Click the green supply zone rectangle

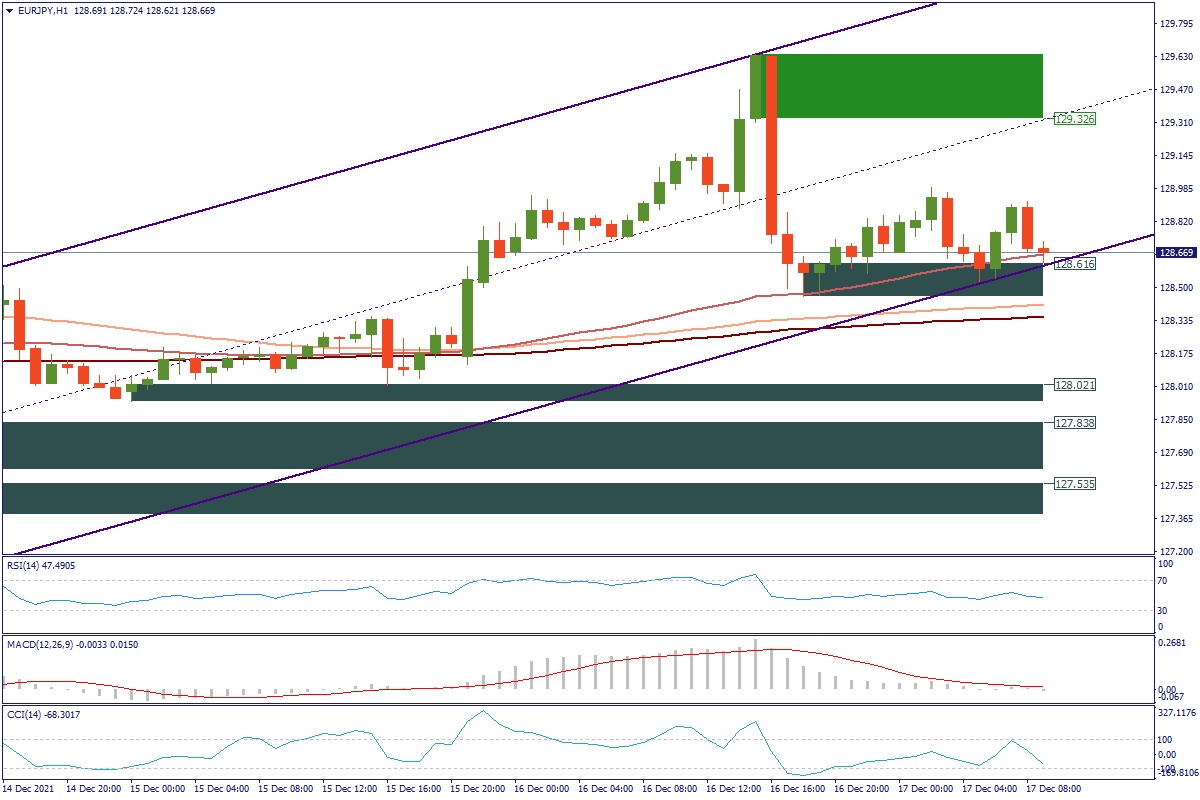coord(905,86)
